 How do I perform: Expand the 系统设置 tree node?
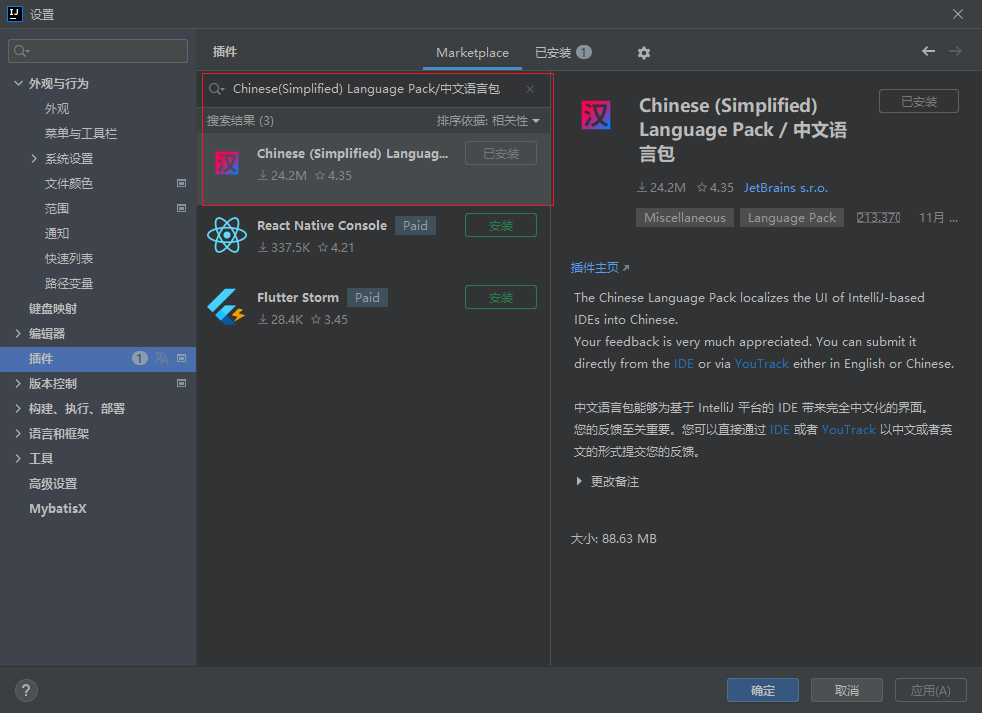[x=34, y=159]
